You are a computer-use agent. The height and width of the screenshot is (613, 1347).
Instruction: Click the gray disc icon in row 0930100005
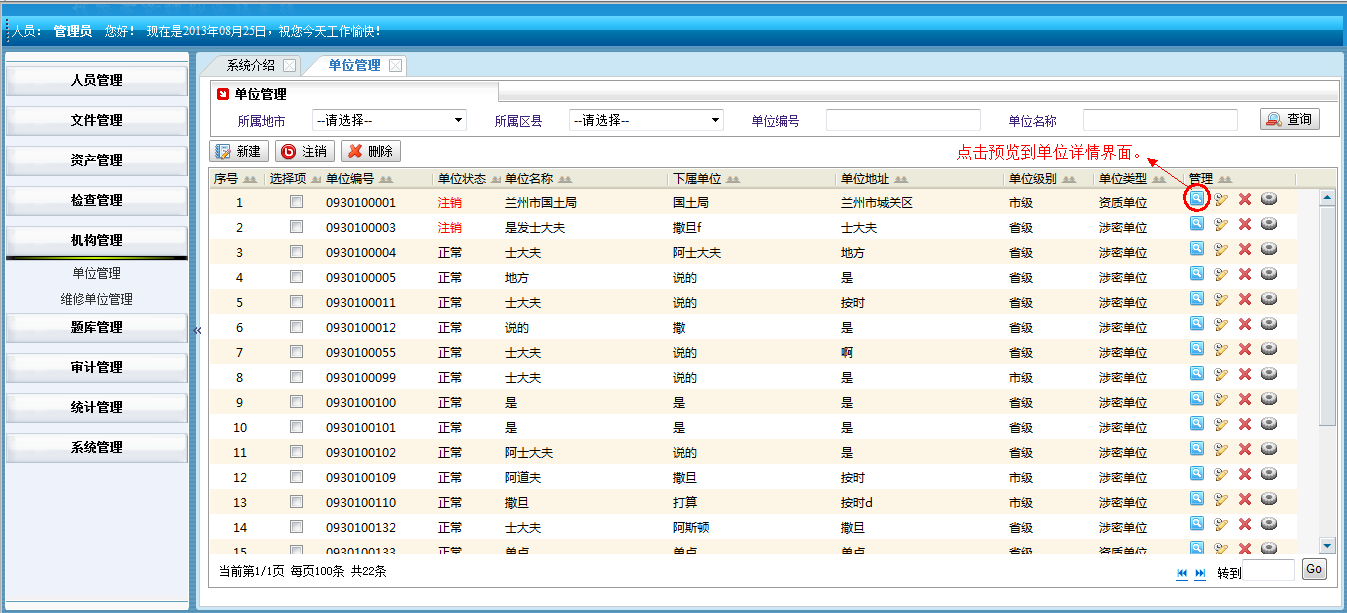(x=1269, y=273)
